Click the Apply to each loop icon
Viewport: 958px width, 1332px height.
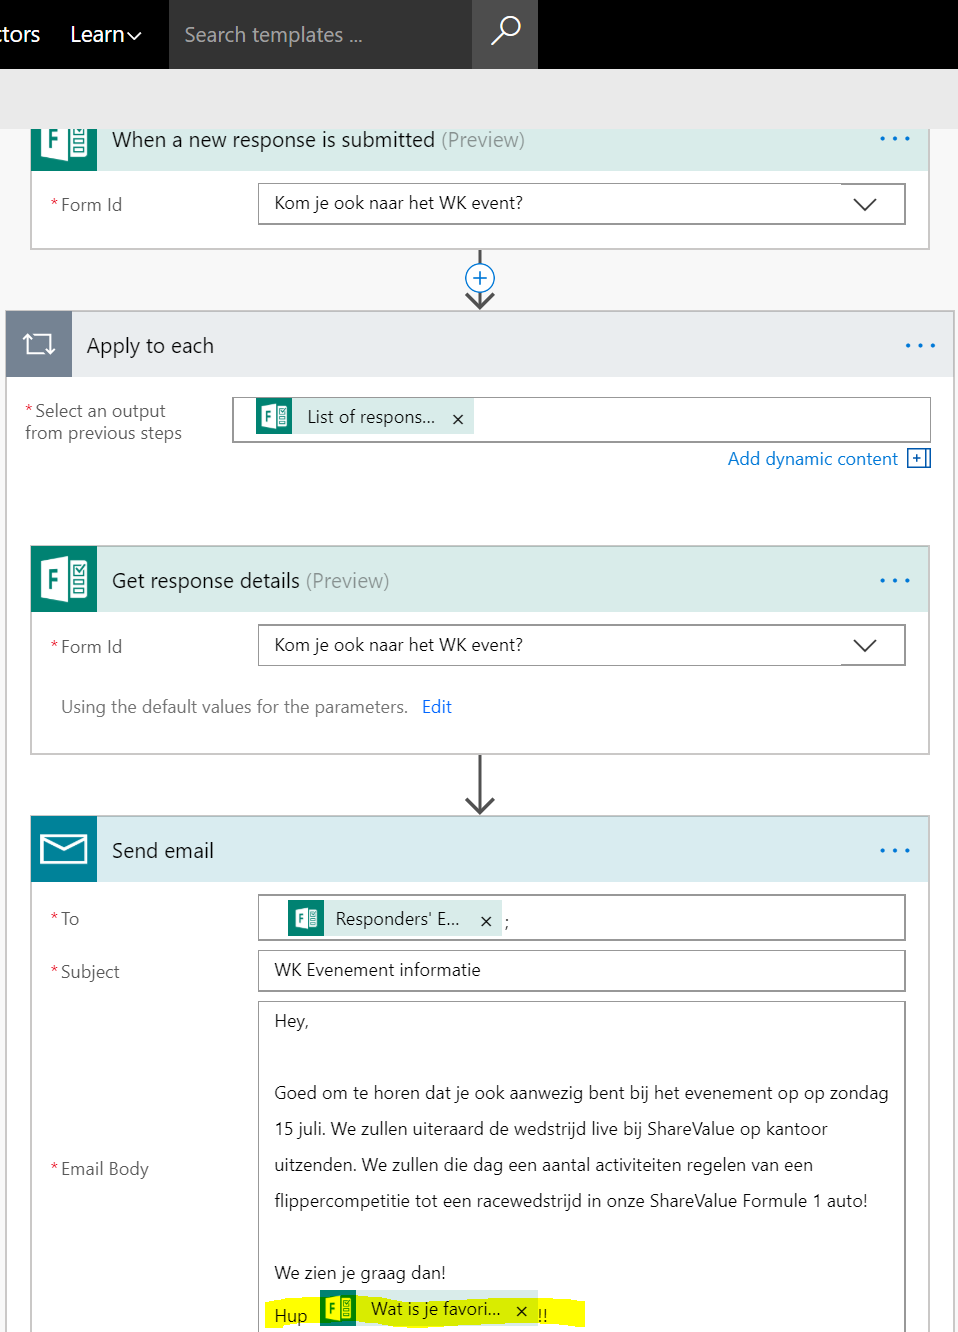click(x=39, y=345)
